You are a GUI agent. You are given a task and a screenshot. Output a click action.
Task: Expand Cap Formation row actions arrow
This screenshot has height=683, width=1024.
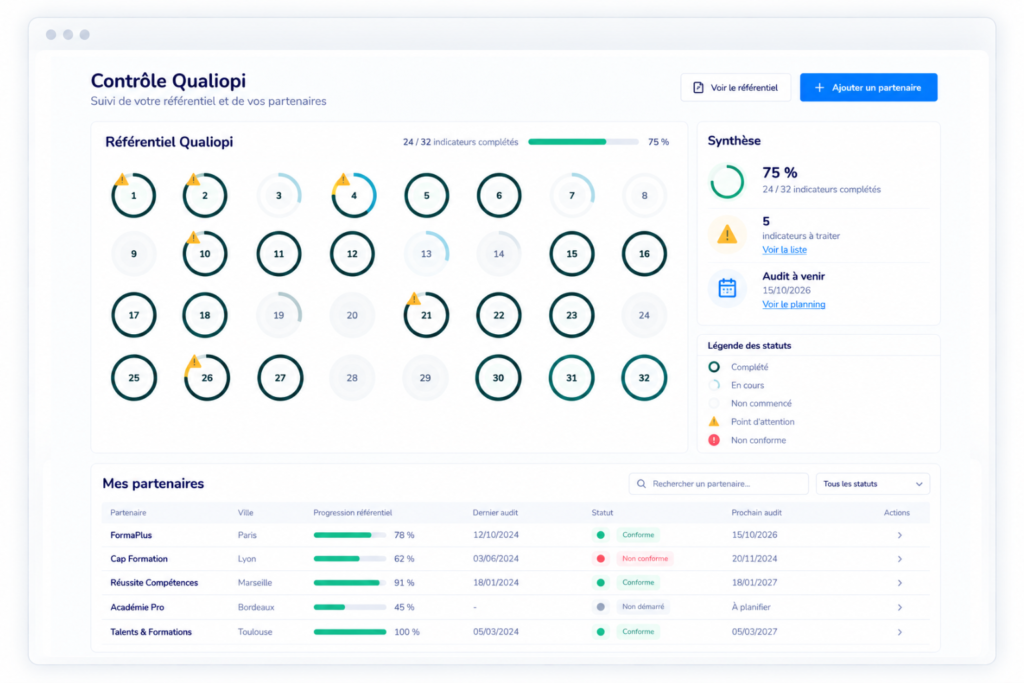click(899, 559)
